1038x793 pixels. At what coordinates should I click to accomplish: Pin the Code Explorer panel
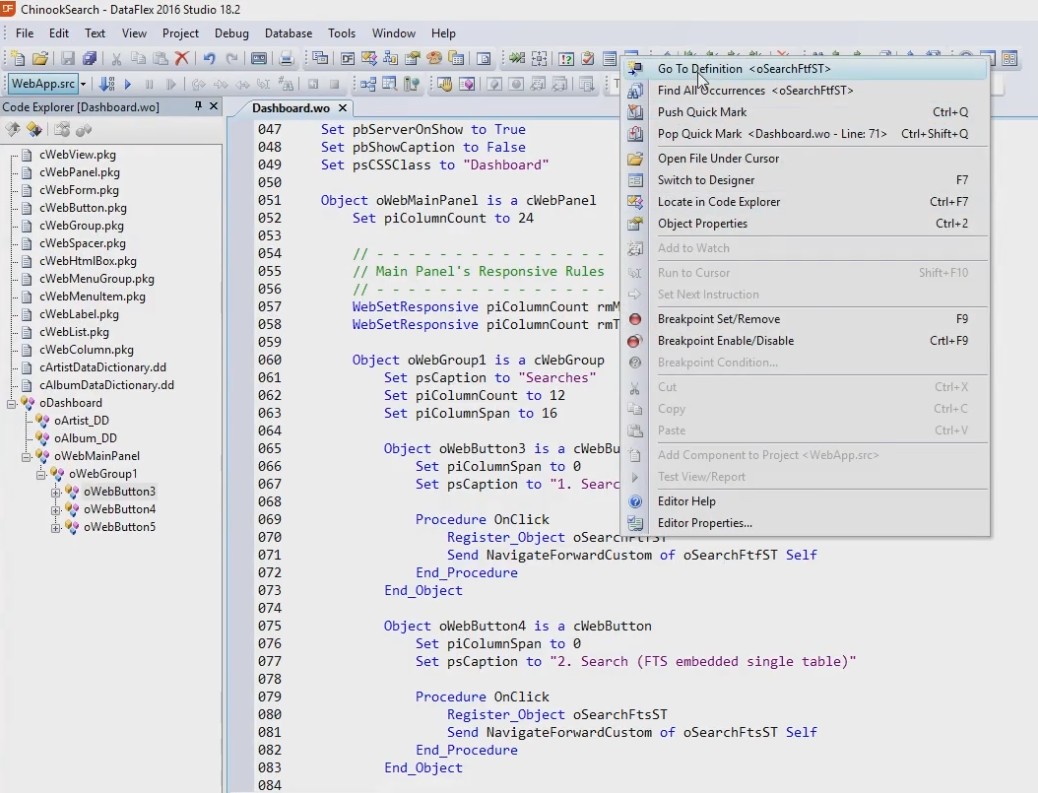[198, 106]
